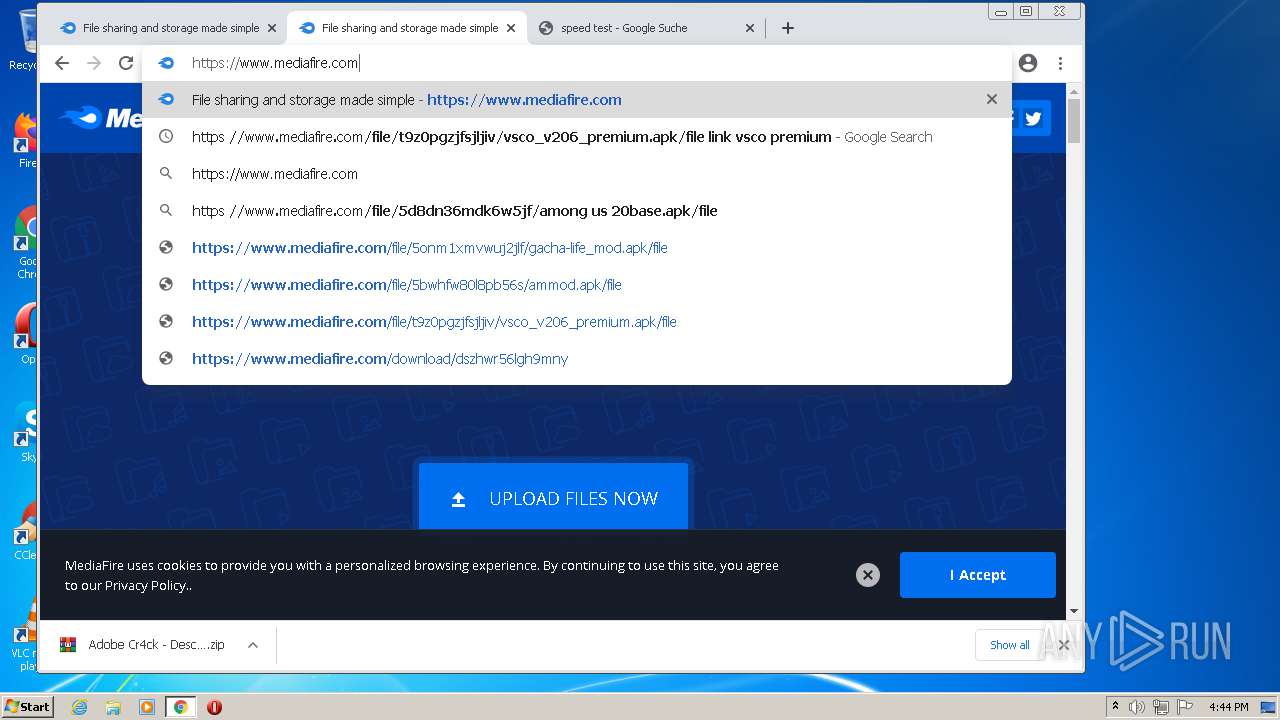
Task: Click the 4:44 PM taskbar clock
Action: click(x=1229, y=707)
